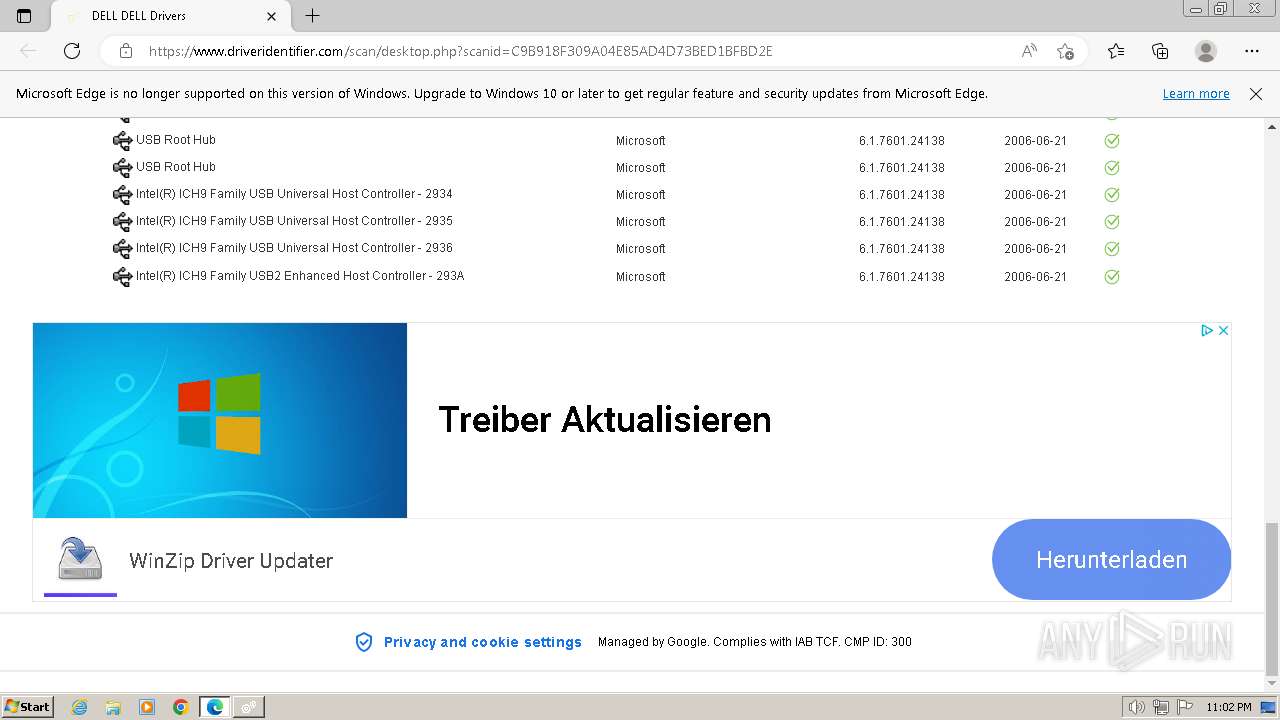Open Privacy and cookie settings
The height and width of the screenshot is (720, 1280).
pos(483,642)
